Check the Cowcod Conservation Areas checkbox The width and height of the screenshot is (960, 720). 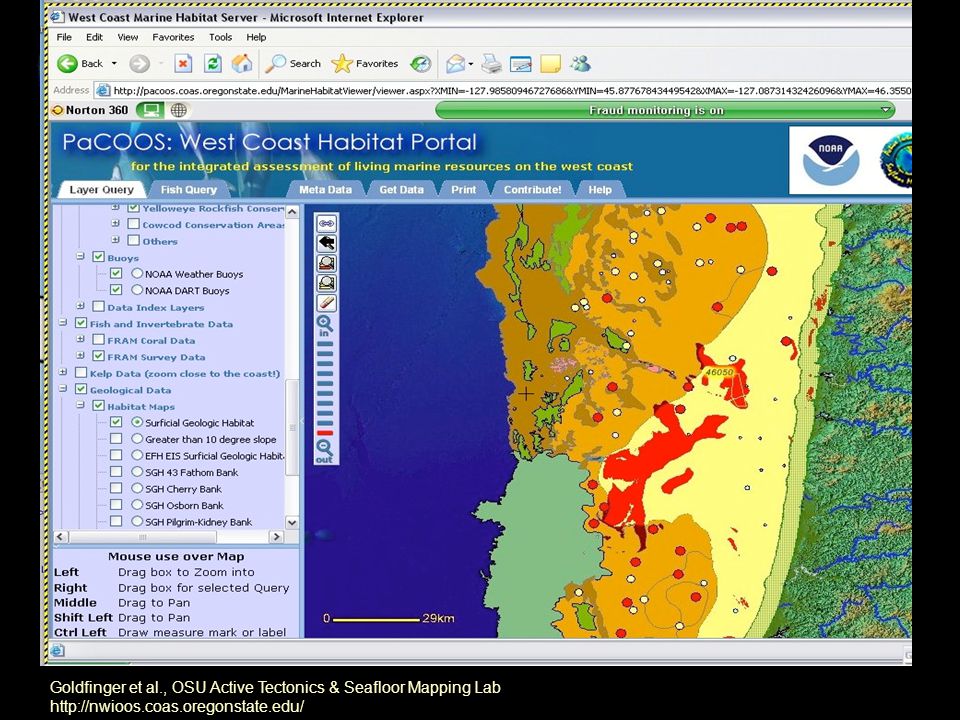133,224
